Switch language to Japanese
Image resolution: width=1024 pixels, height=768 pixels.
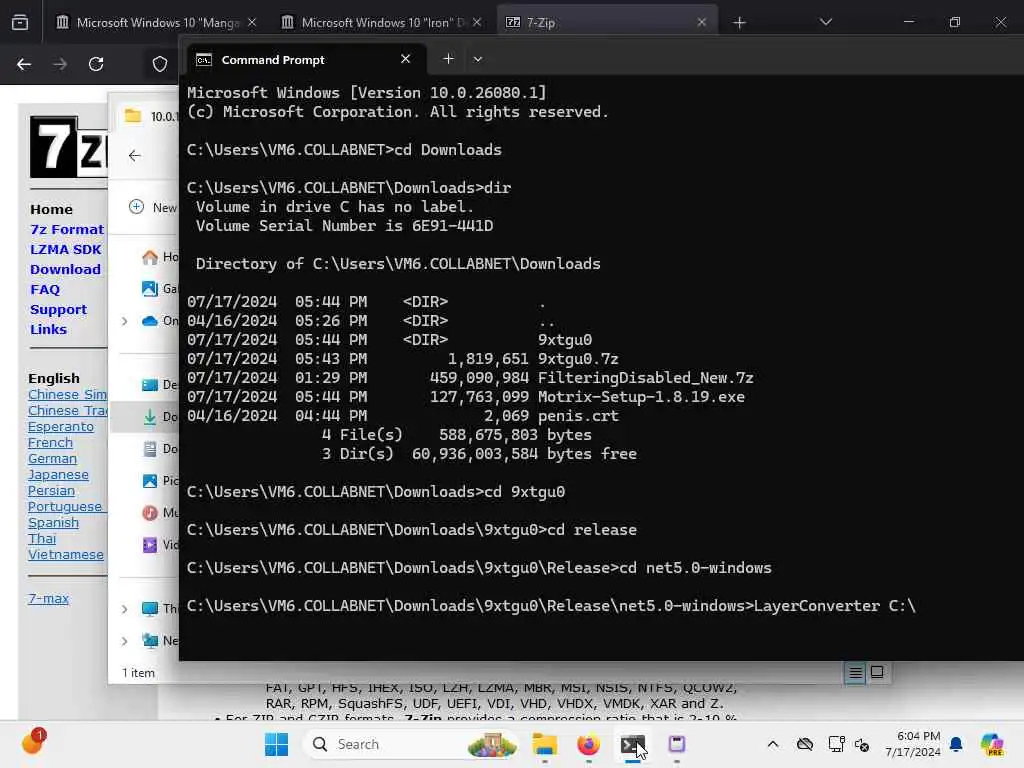pos(58,475)
